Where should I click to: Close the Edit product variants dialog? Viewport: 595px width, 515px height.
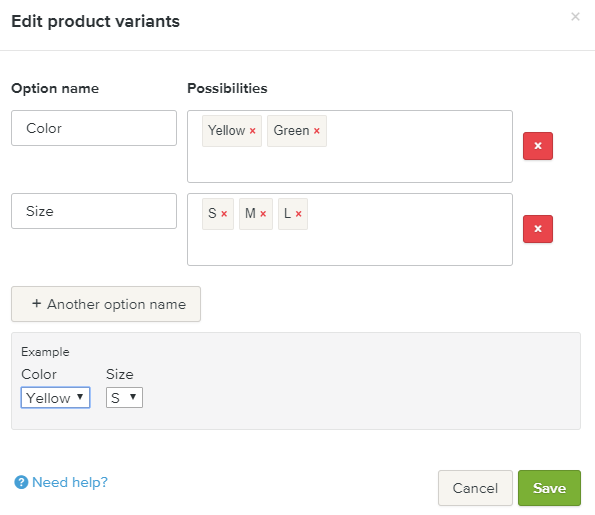[x=575, y=17]
